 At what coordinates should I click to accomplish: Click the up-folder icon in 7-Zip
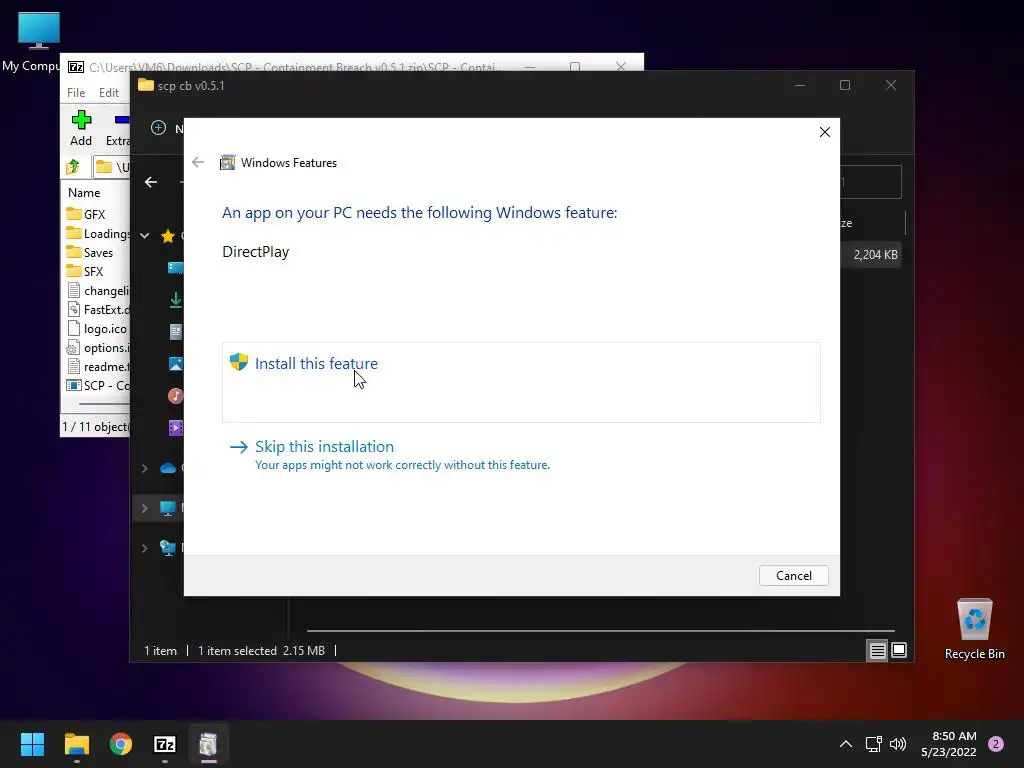[73, 167]
